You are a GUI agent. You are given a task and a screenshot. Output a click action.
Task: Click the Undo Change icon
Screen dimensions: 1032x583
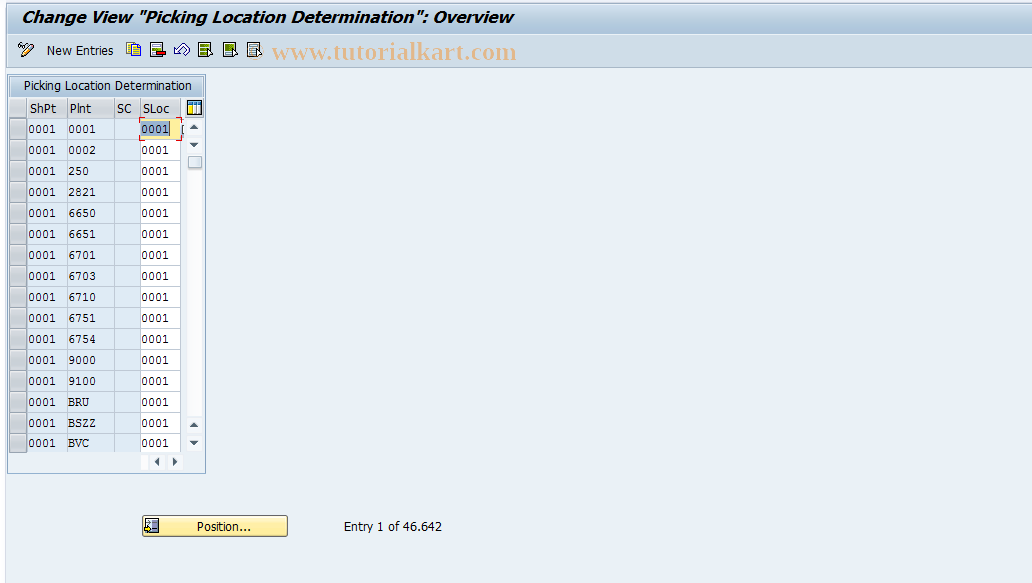coord(182,50)
